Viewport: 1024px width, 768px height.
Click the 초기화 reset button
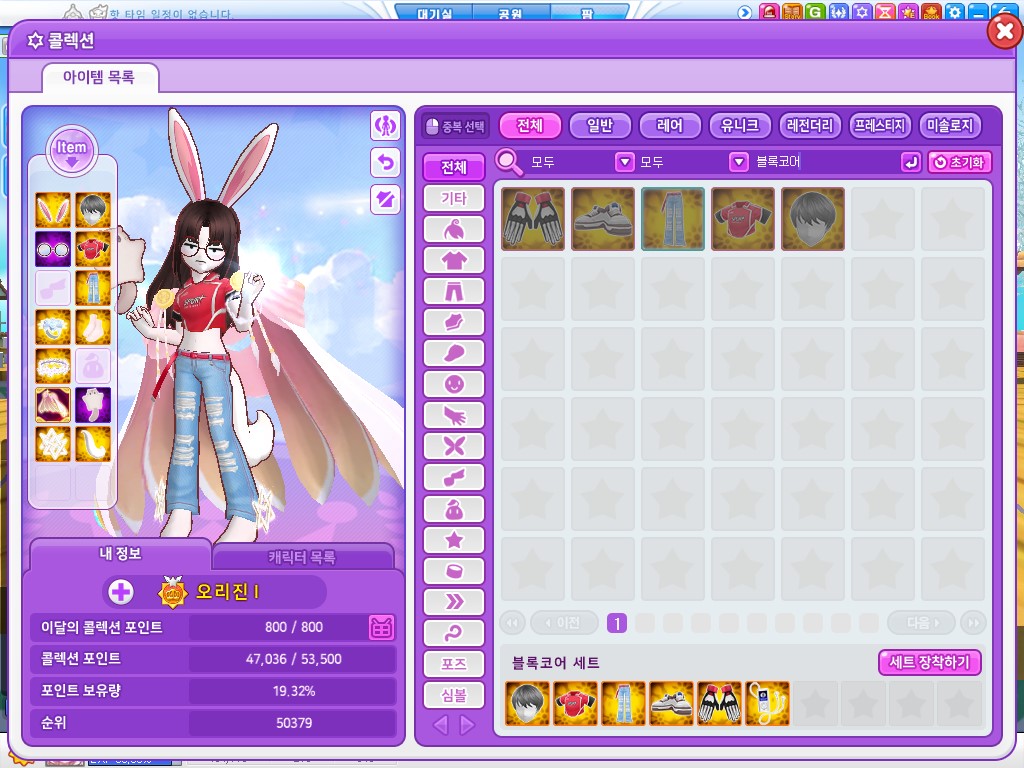959,162
